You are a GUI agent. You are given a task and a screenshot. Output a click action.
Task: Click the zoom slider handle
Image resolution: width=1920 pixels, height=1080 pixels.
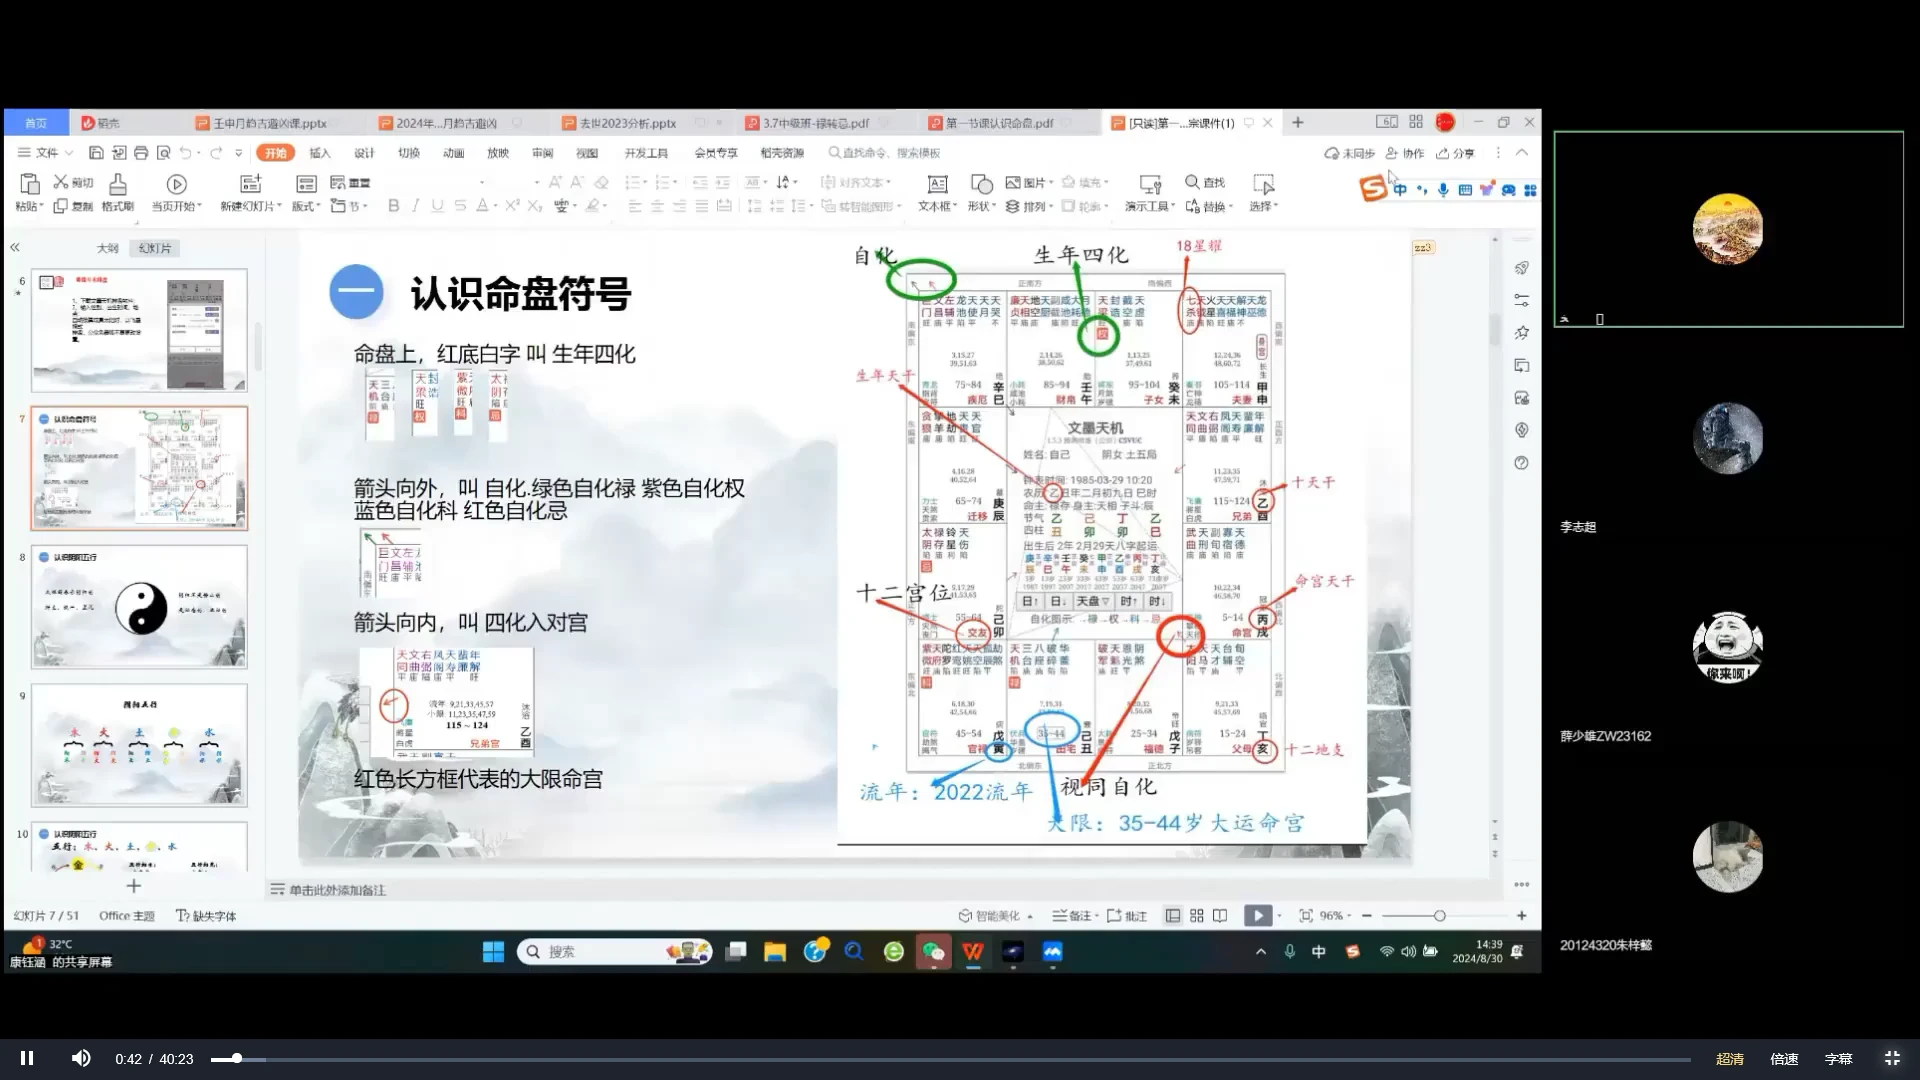pos(1439,916)
